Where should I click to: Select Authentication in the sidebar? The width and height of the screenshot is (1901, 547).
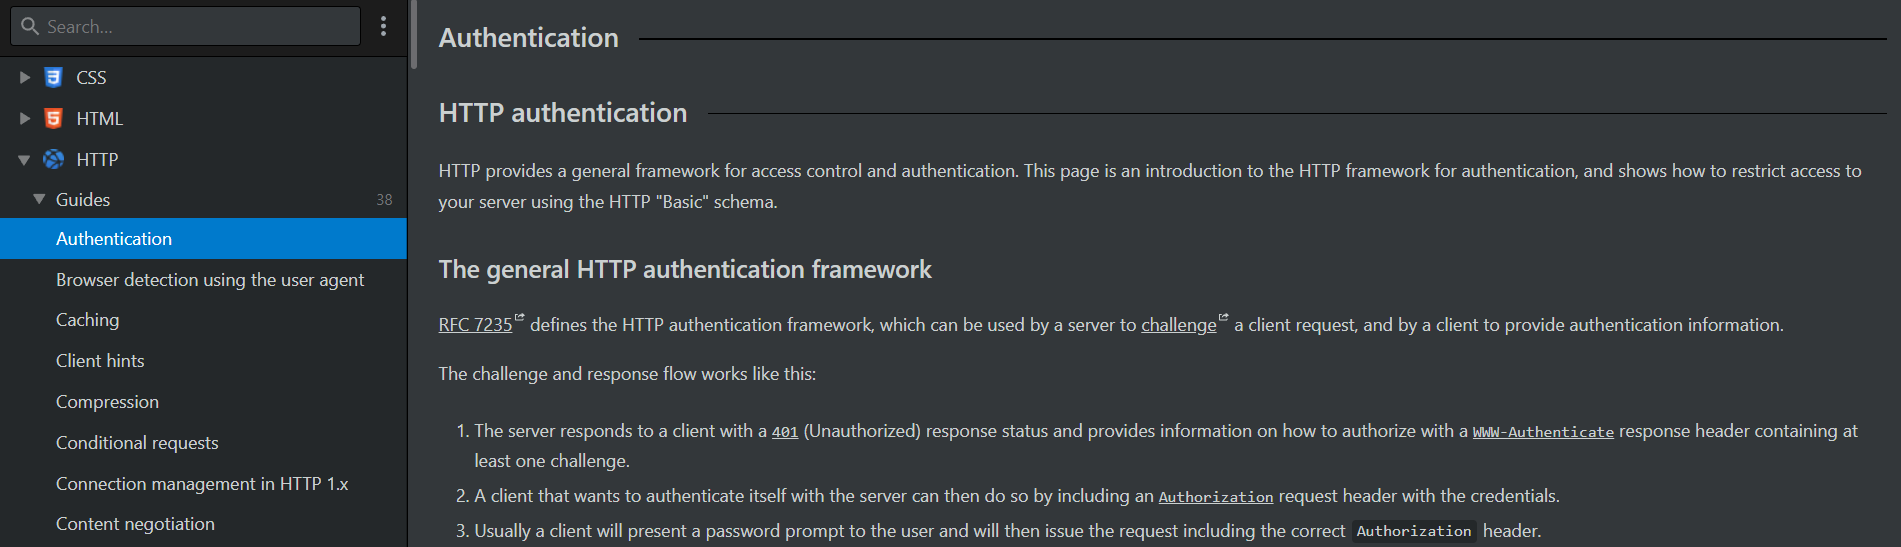203,239
